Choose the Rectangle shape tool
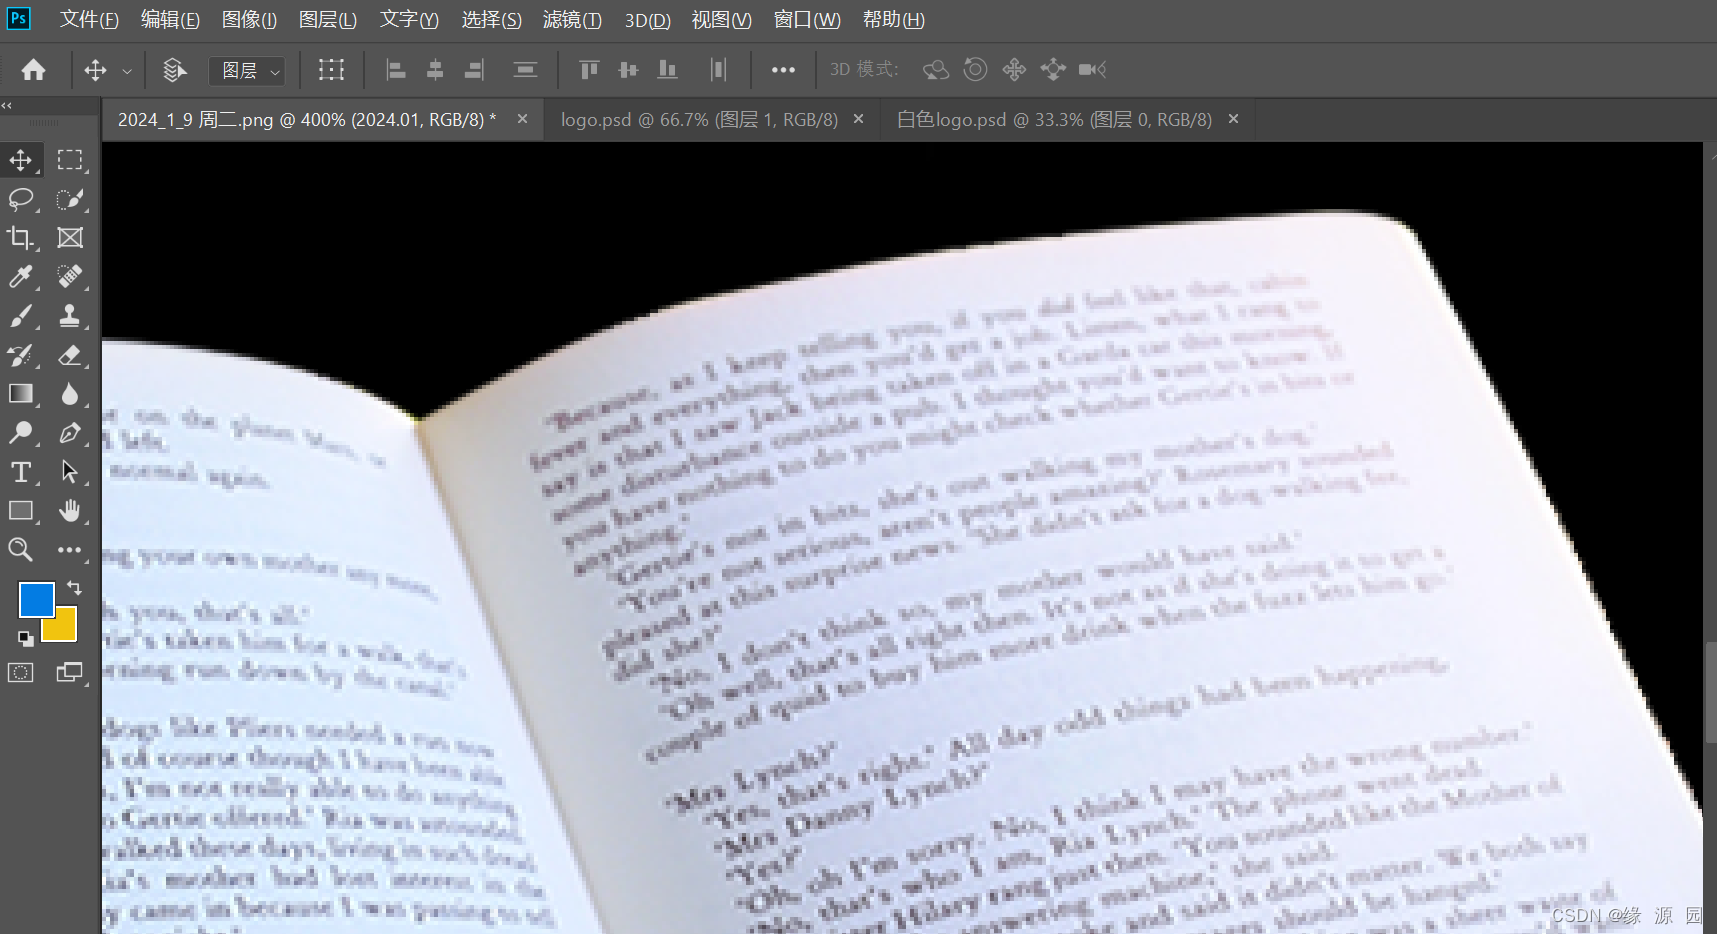 coord(21,511)
